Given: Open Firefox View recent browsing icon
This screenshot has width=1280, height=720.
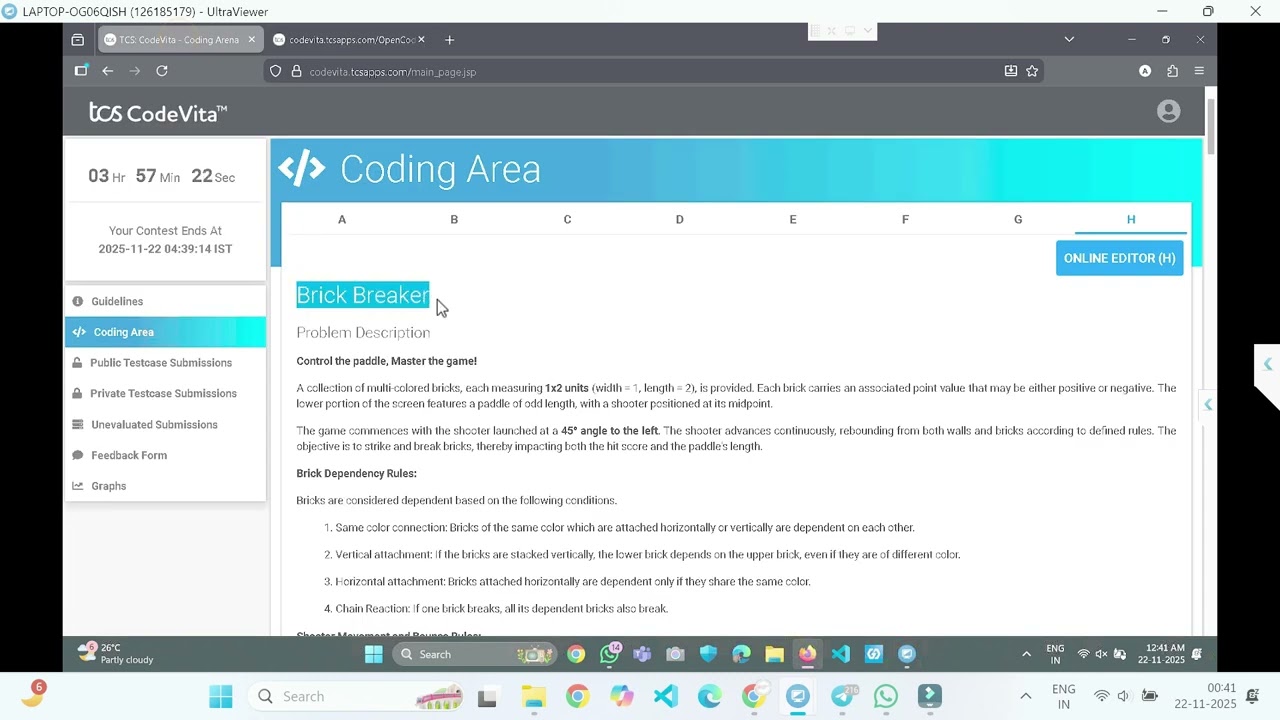Looking at the screenshot, I should click(x=78, y=40).
